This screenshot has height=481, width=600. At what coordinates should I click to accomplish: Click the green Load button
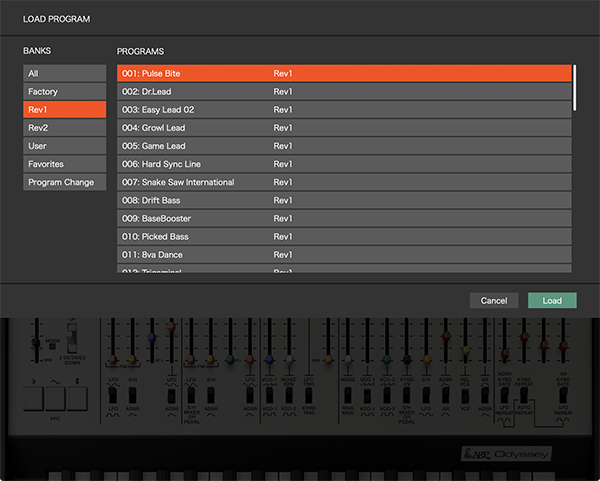[x=552, y=300]
